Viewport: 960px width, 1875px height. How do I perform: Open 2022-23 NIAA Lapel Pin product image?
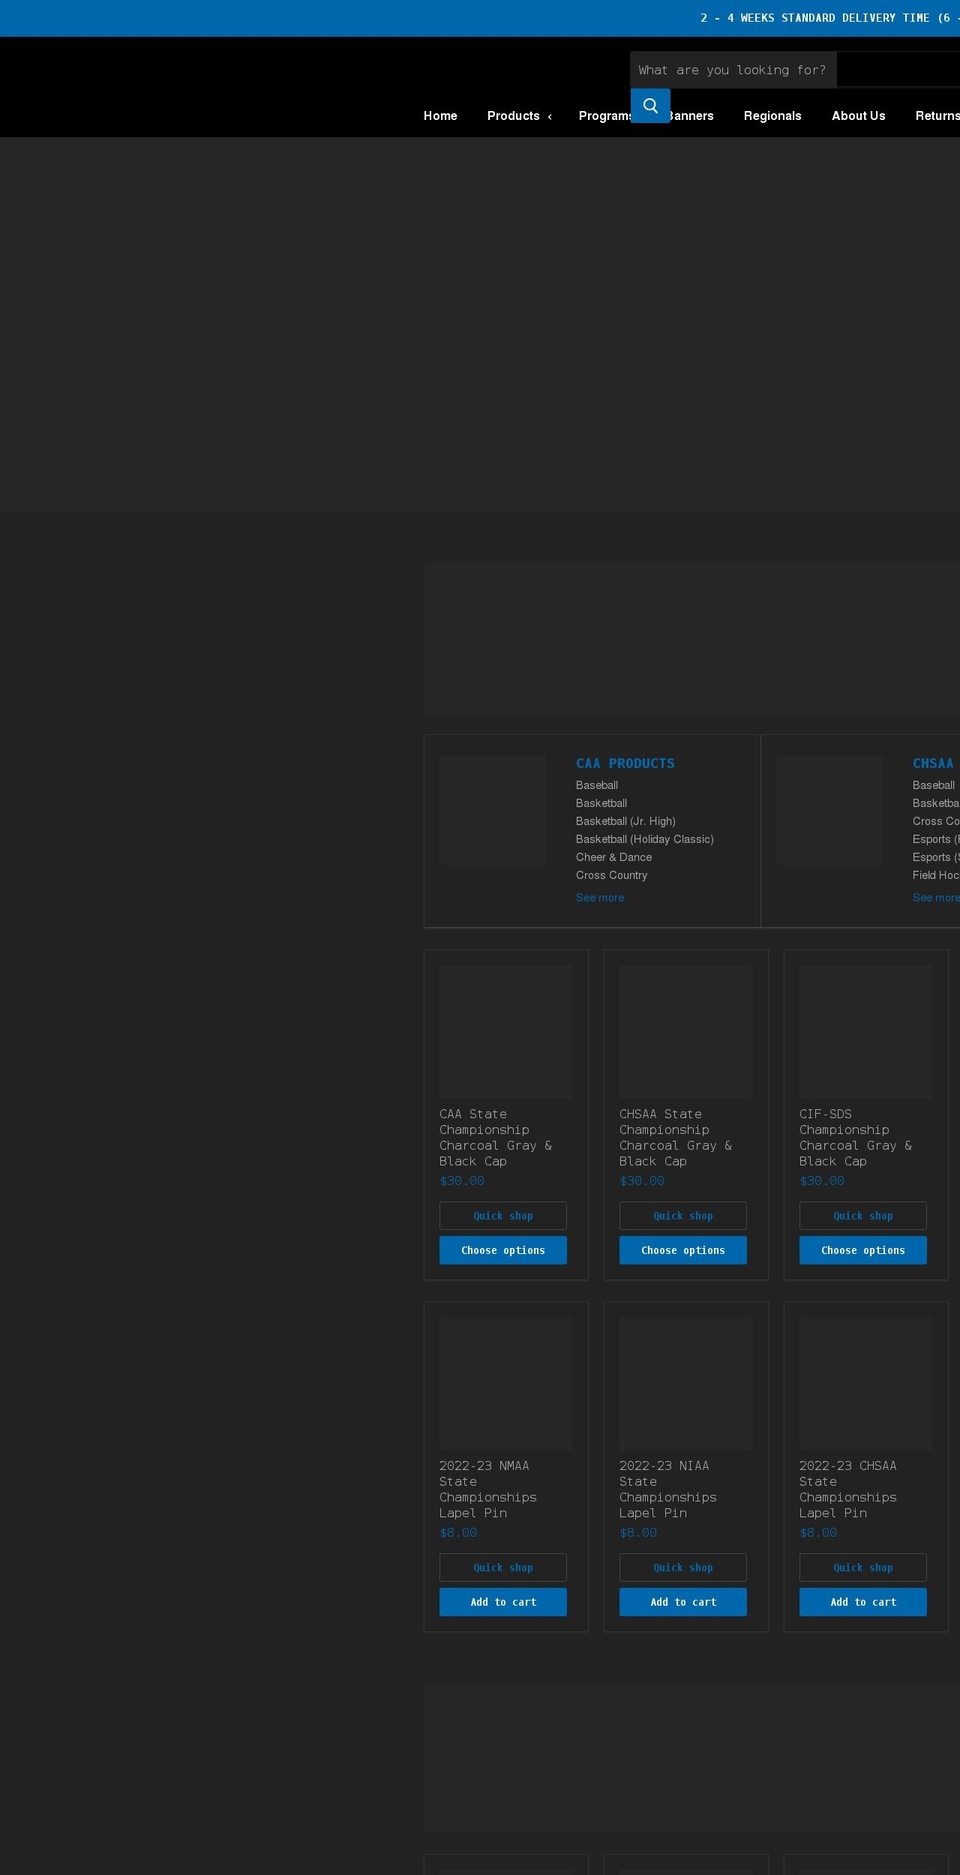(x=686, y=1384)
